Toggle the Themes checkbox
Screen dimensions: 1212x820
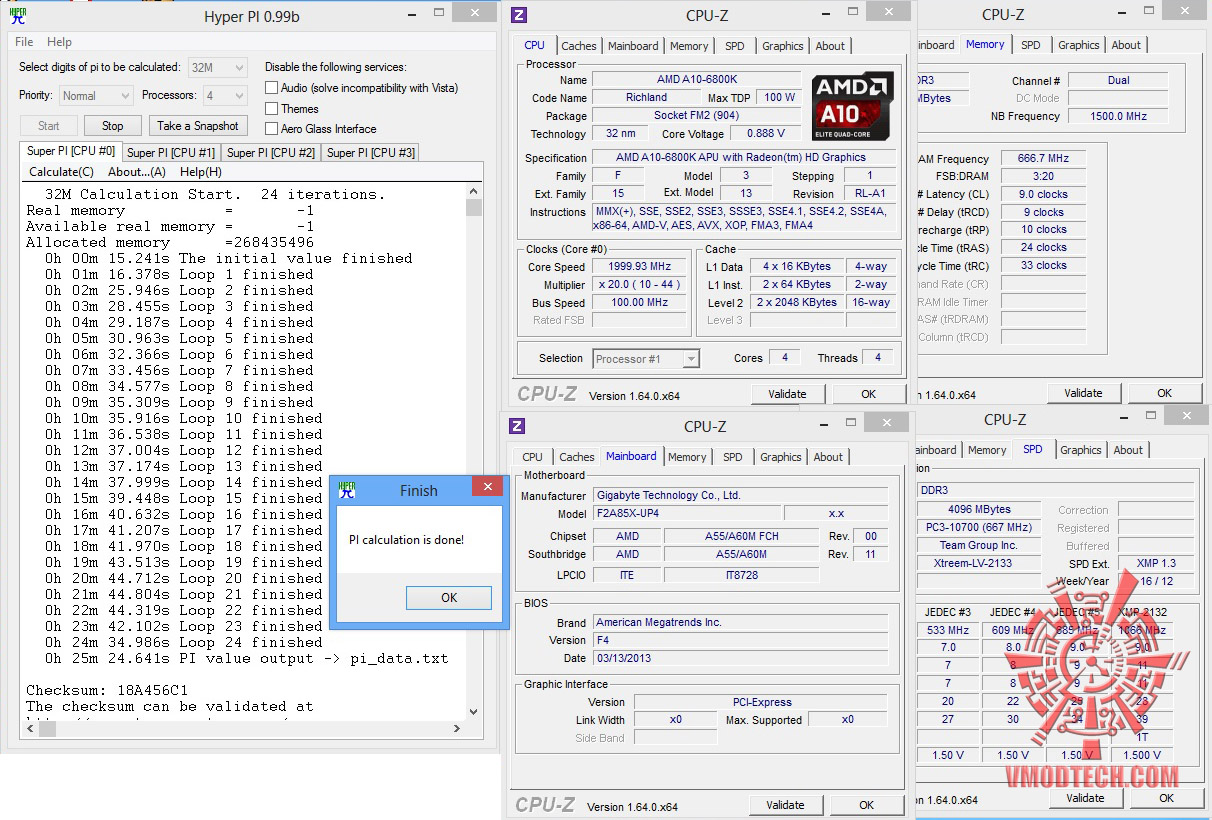coord(271,109)
